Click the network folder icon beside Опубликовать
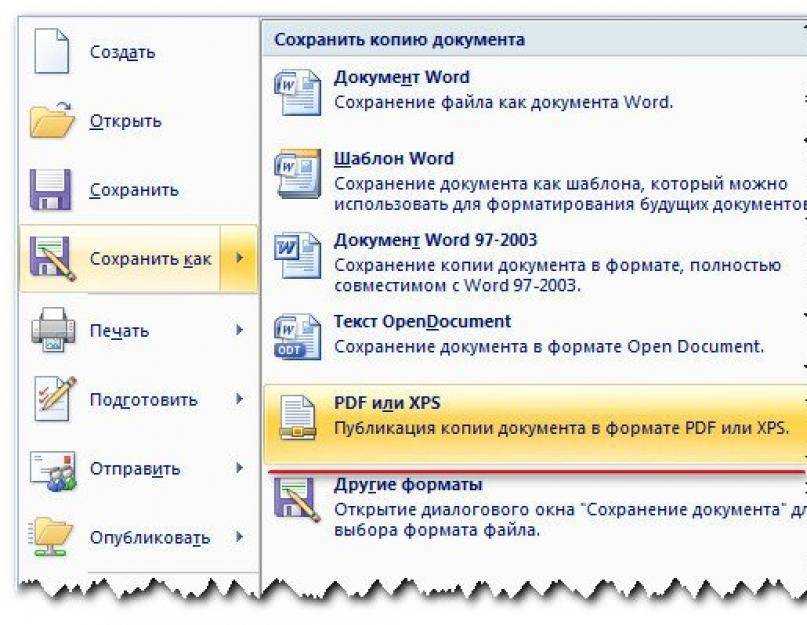 pos(51,537)
